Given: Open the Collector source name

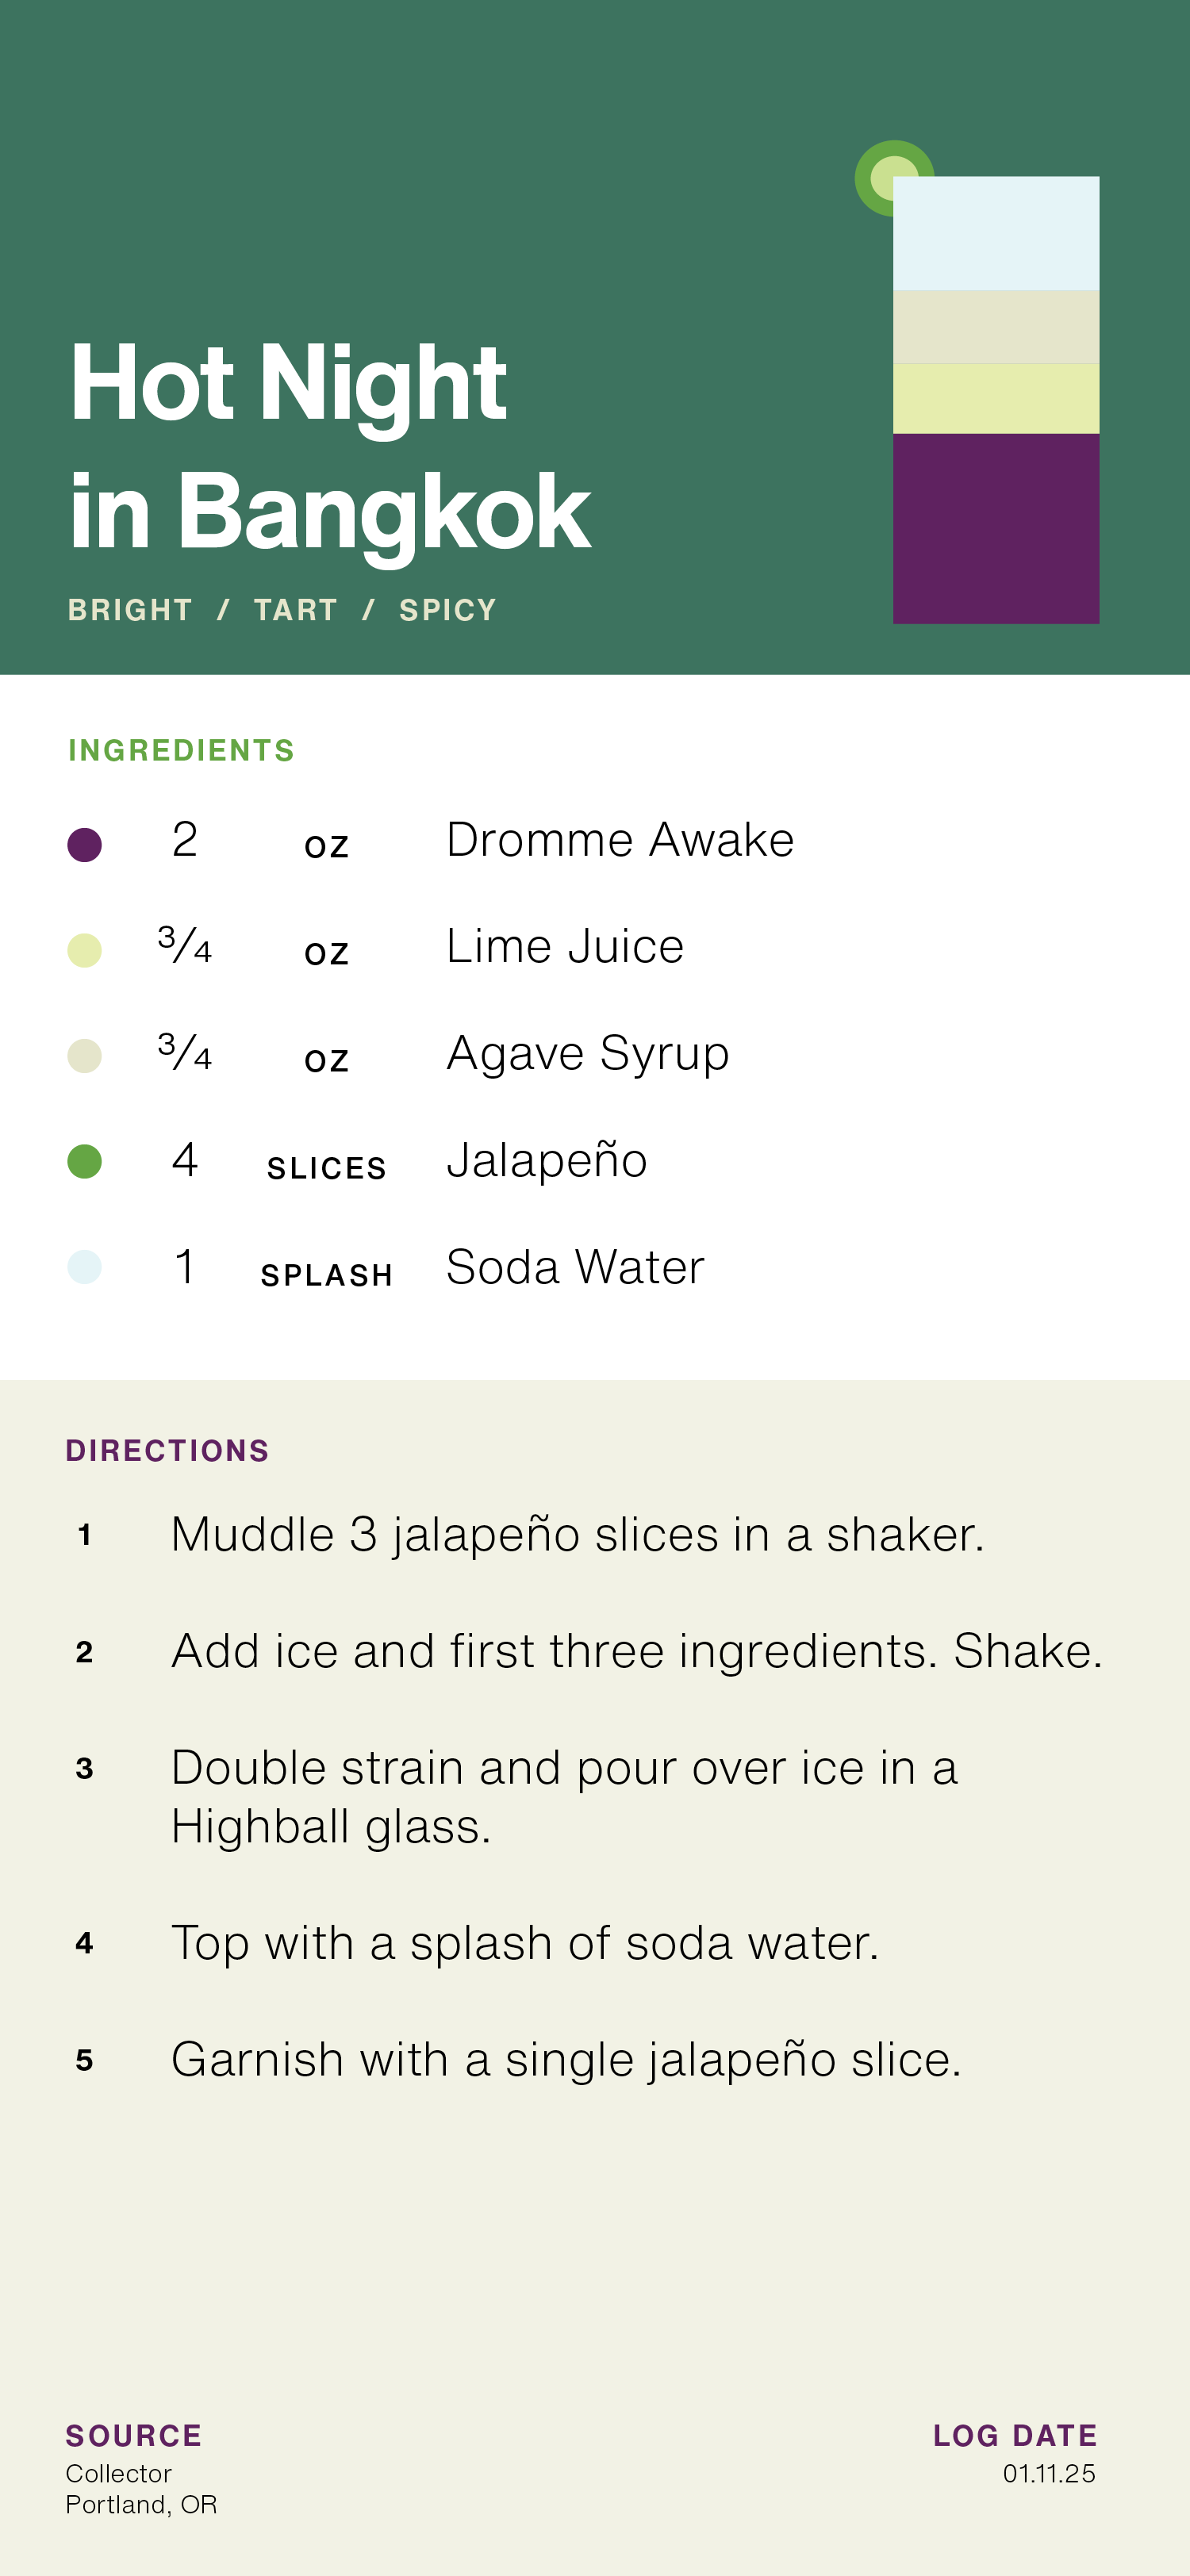Looking at the screenshot, I should click(119, 2473).
